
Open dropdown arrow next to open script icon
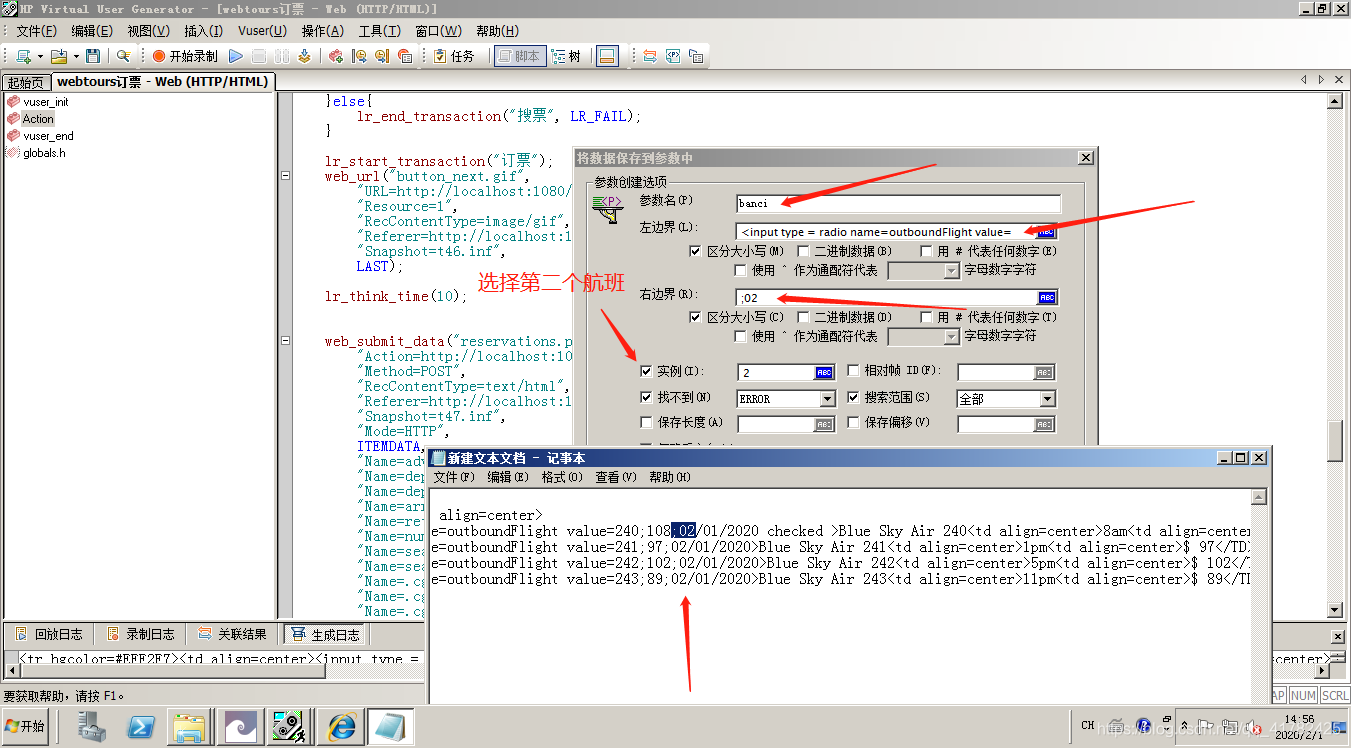point(75,56)
